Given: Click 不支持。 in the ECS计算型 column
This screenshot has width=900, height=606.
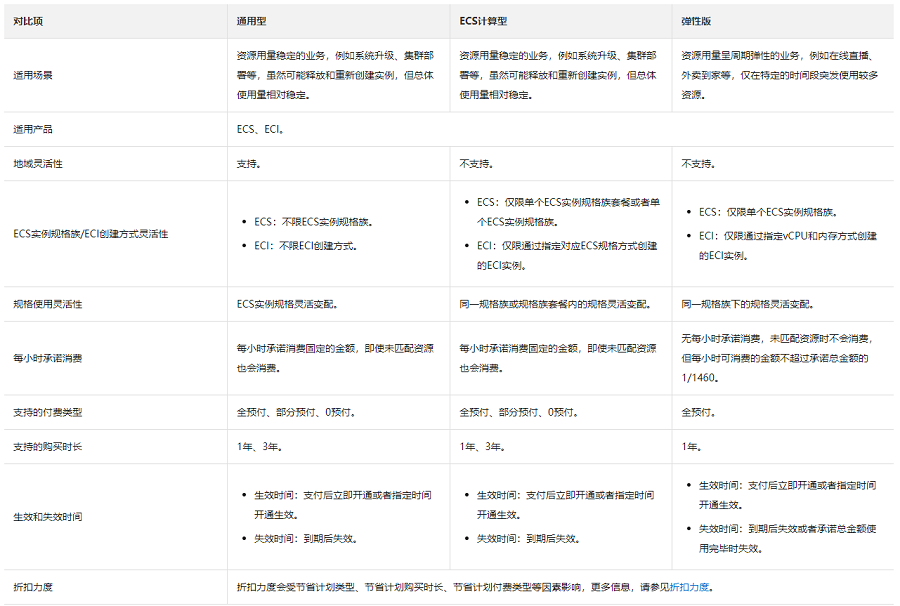Looking at the screenshot, I should point(476,164).
